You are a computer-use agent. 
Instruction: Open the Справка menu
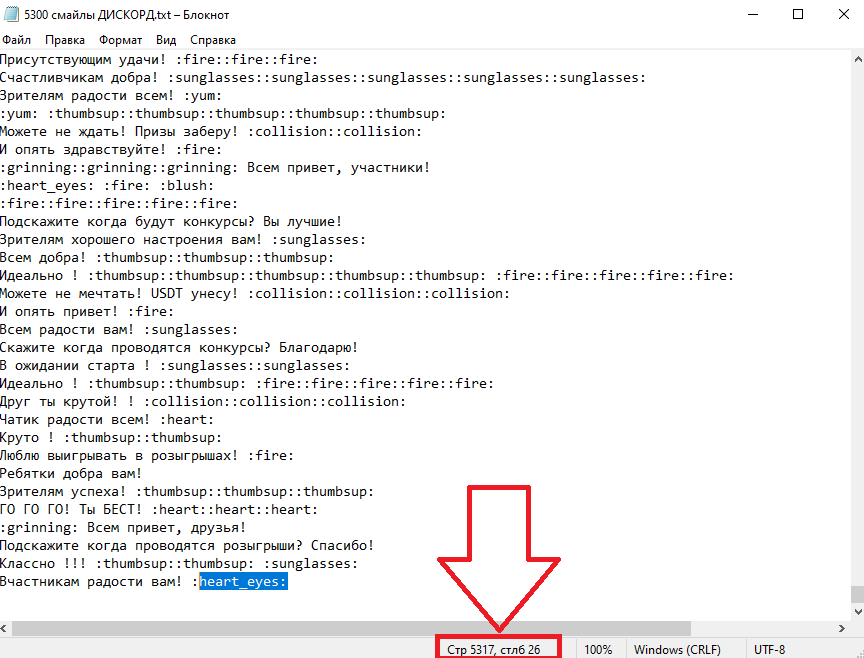point(213,40)
